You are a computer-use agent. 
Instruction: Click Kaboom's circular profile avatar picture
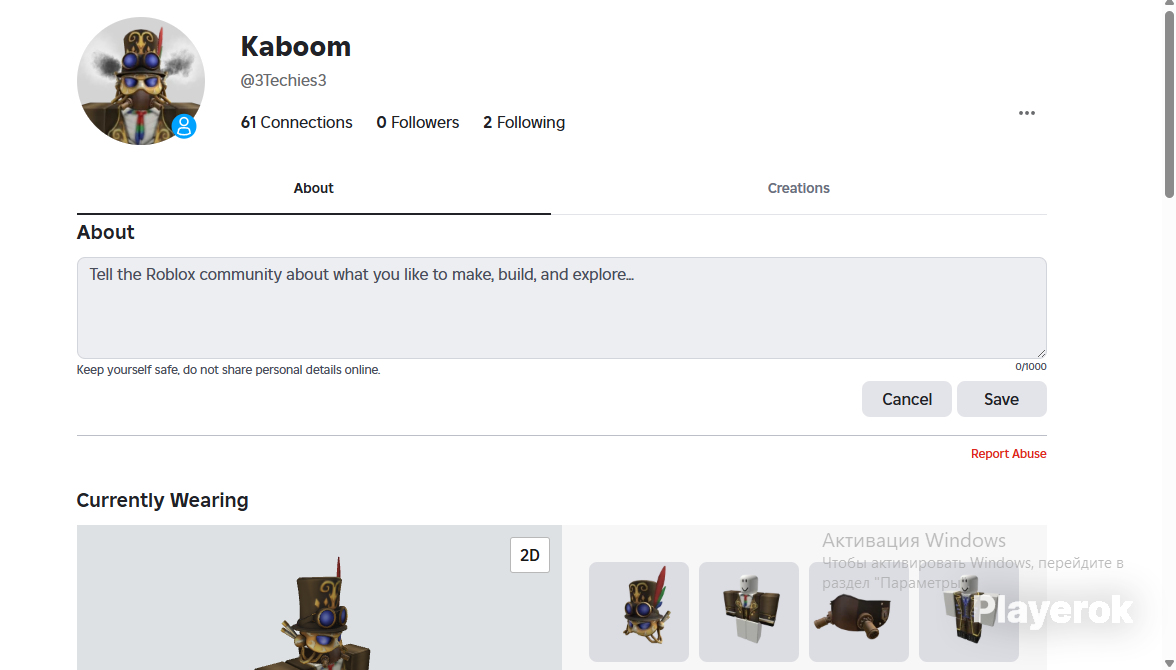[140, 81]
